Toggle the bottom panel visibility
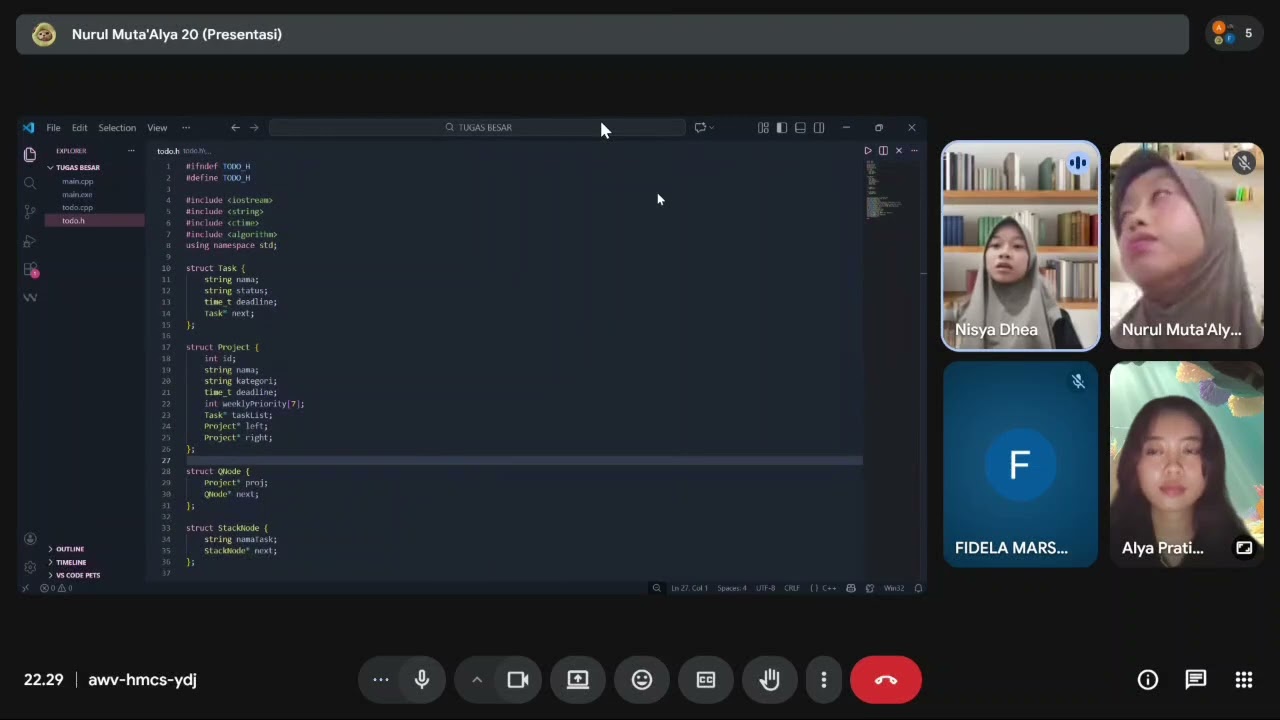1280x720 pixels. pyautogui.click(x=800, y=128)
